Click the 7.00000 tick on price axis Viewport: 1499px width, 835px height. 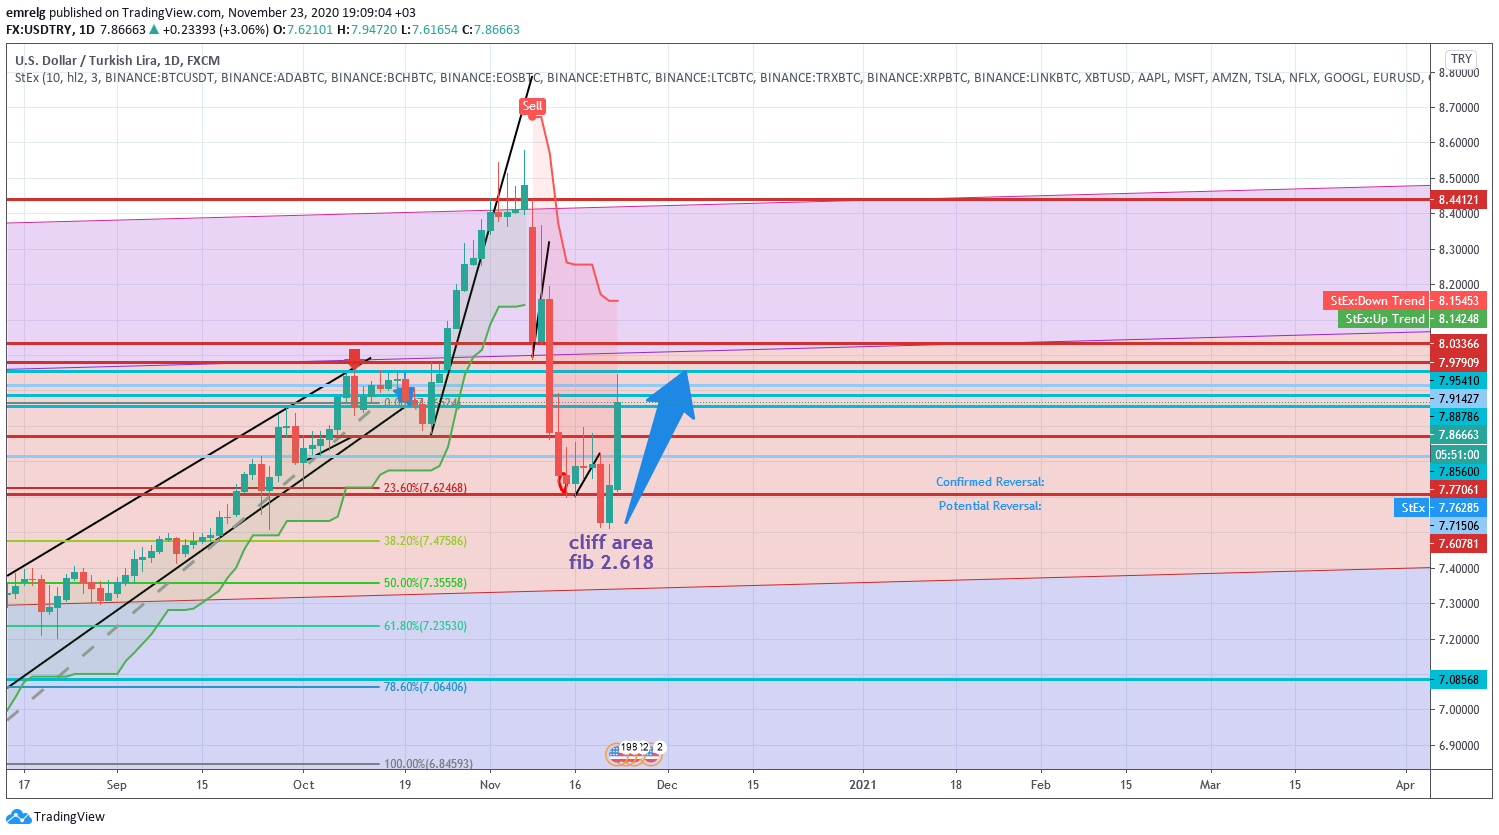(1459, 710)
